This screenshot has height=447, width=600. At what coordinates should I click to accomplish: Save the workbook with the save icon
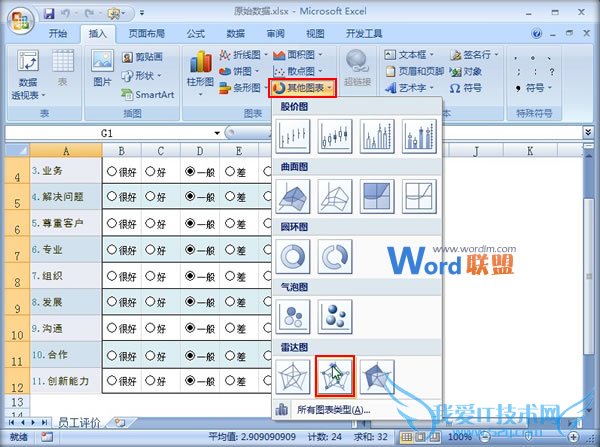49,13
